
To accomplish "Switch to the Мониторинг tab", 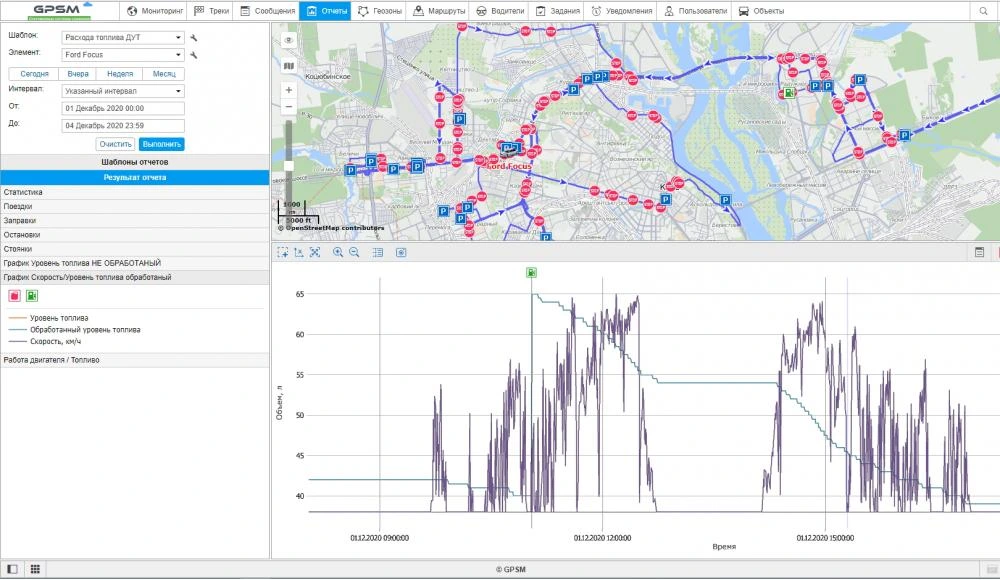I will click(x=155, y=11).
